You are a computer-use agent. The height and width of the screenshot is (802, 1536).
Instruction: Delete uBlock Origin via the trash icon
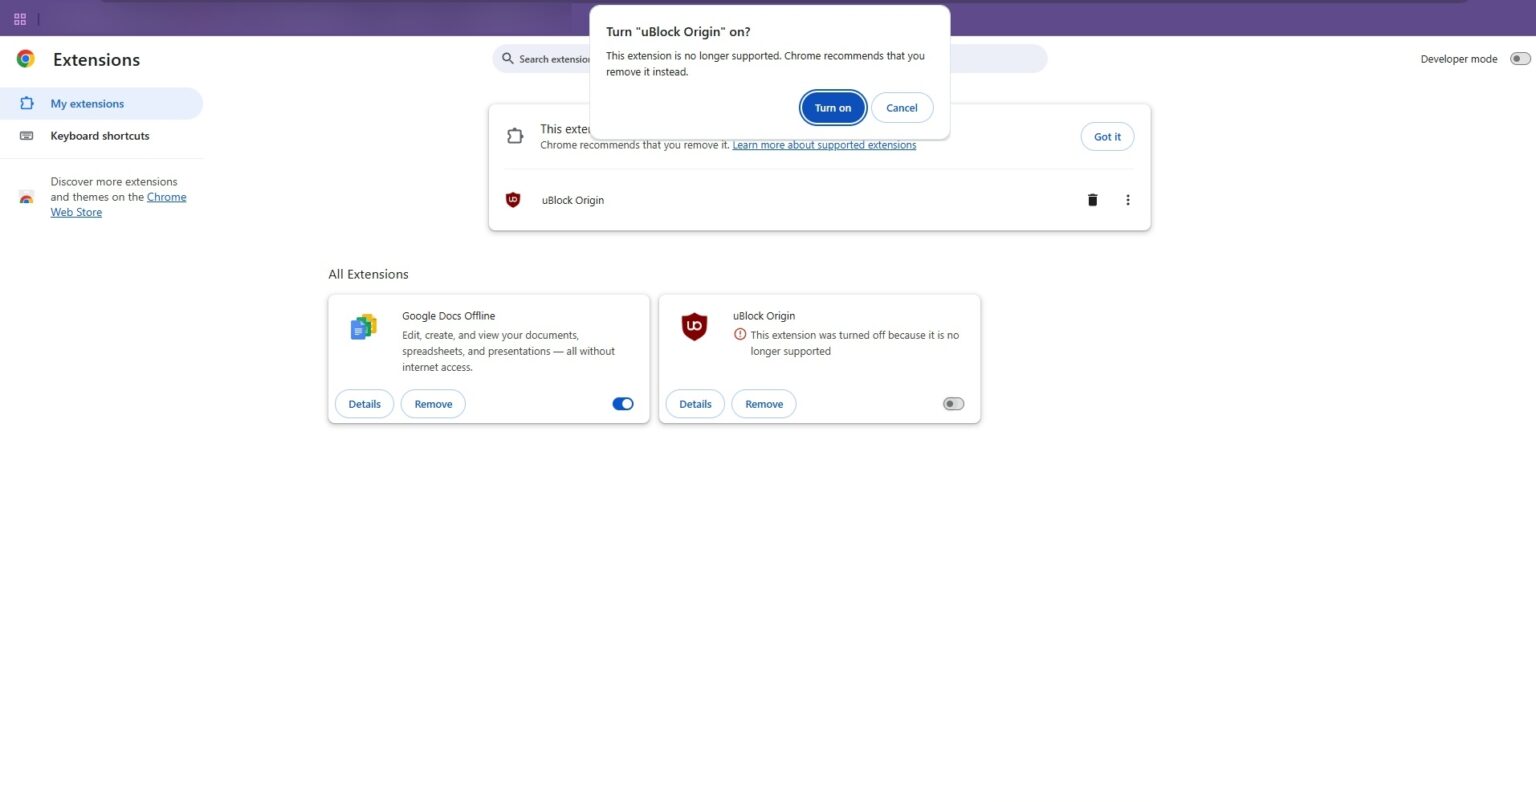pyautogui.click(x=1091, y=200)
